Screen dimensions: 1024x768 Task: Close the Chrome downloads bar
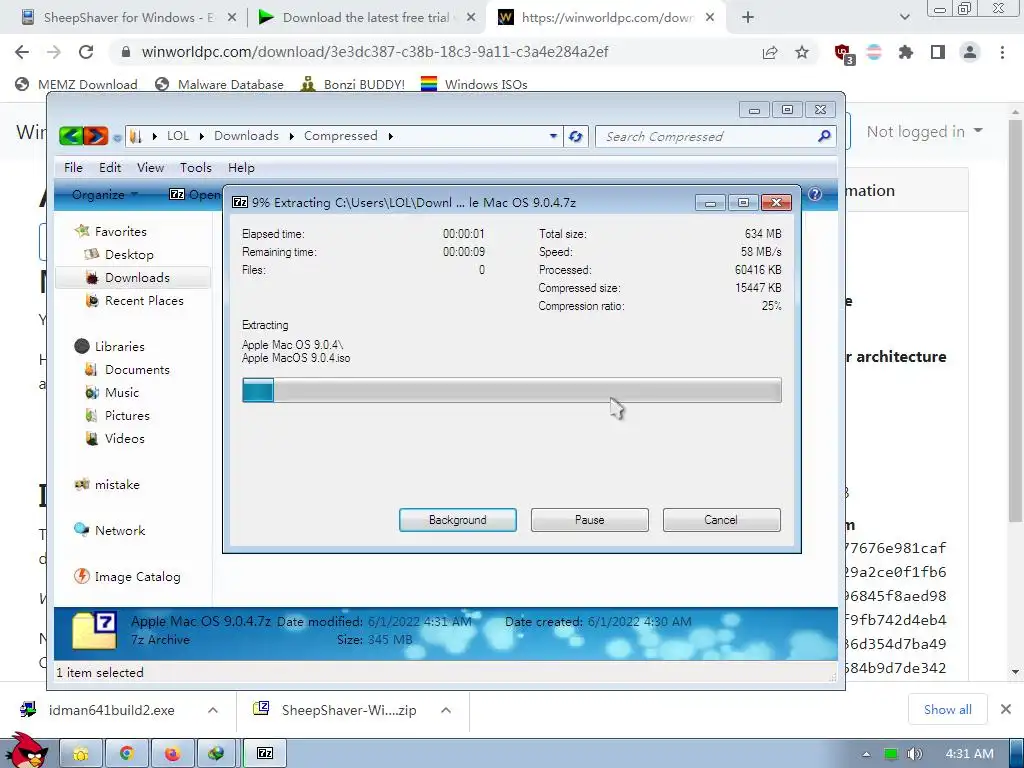coord(1006,709)
